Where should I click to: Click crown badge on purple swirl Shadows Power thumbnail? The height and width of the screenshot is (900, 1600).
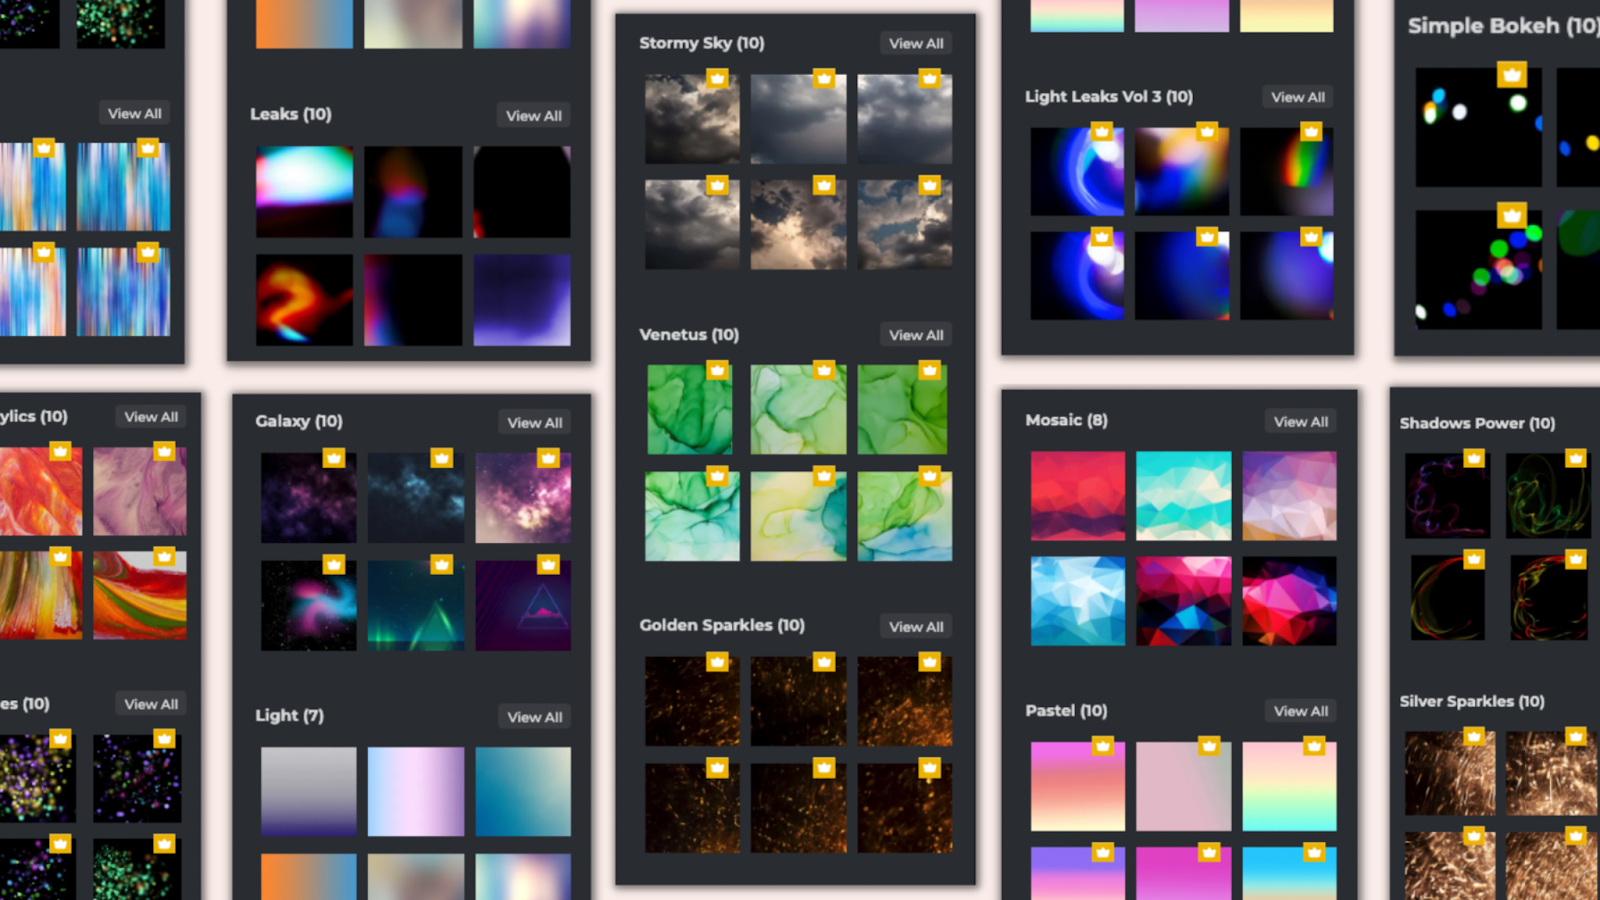(x=1474, y=458)
